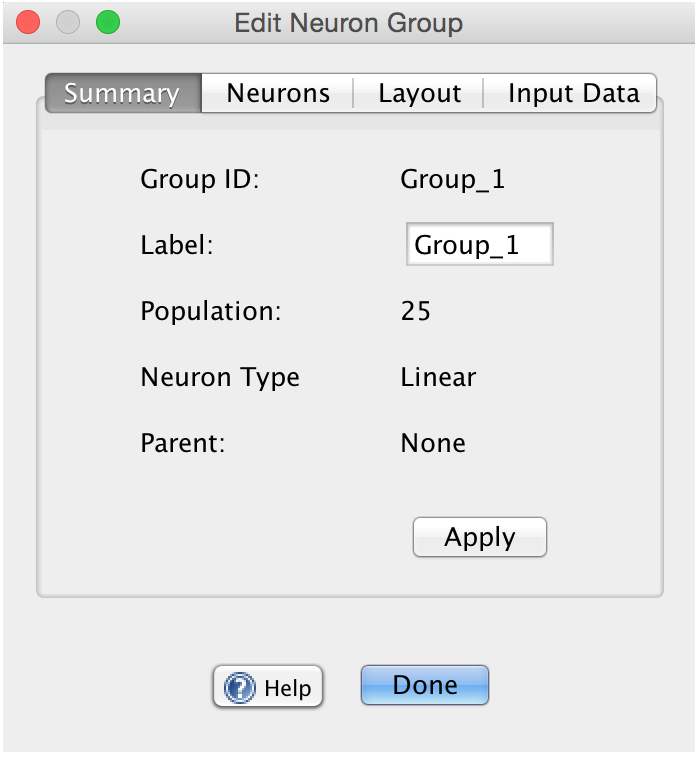Click the yellow minimize window button

tap(68, 22)
